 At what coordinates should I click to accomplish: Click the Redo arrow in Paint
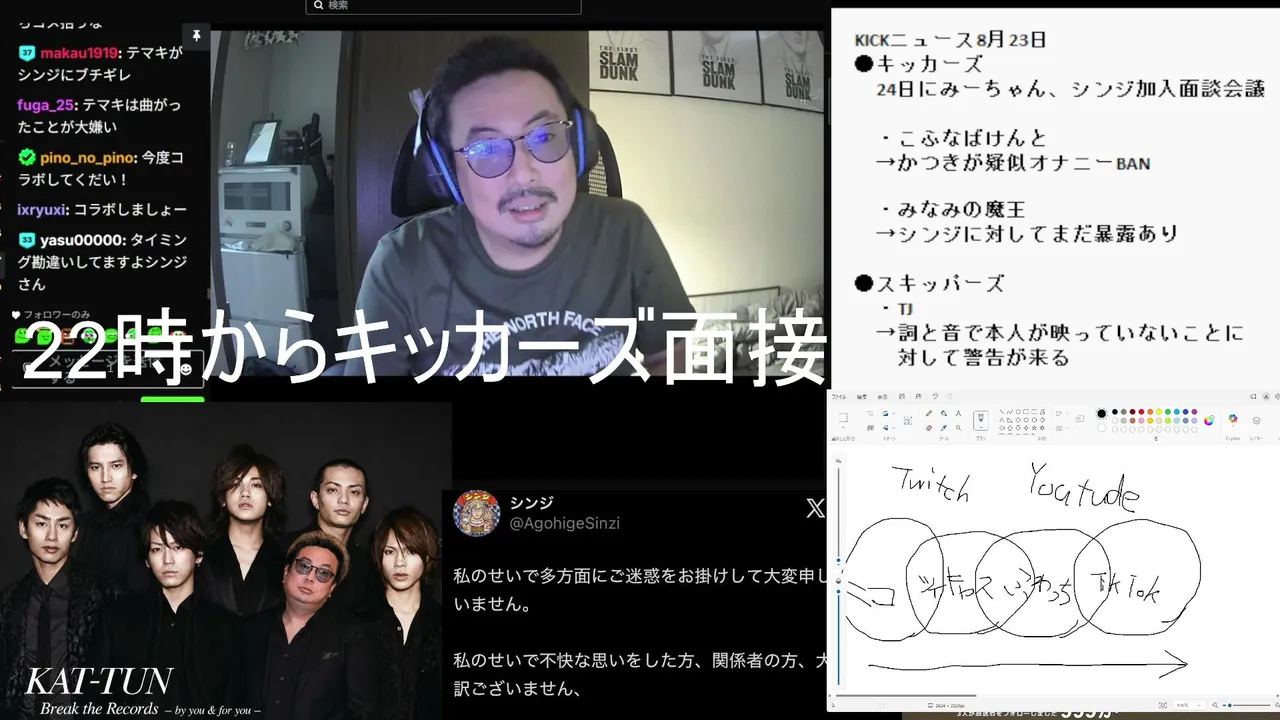(x=950, y=396)
